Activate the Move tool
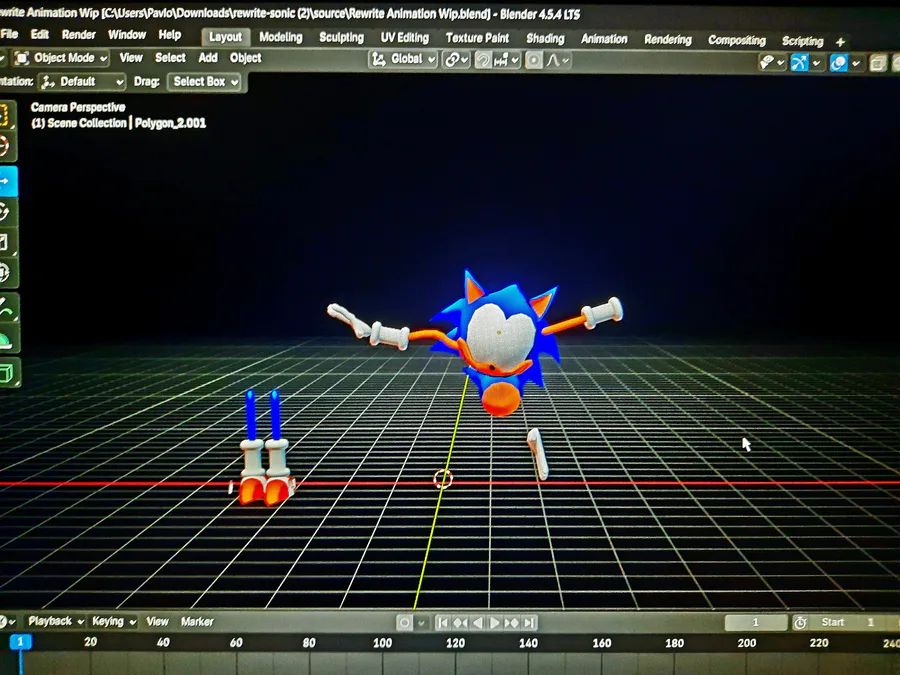 [7, 181]
